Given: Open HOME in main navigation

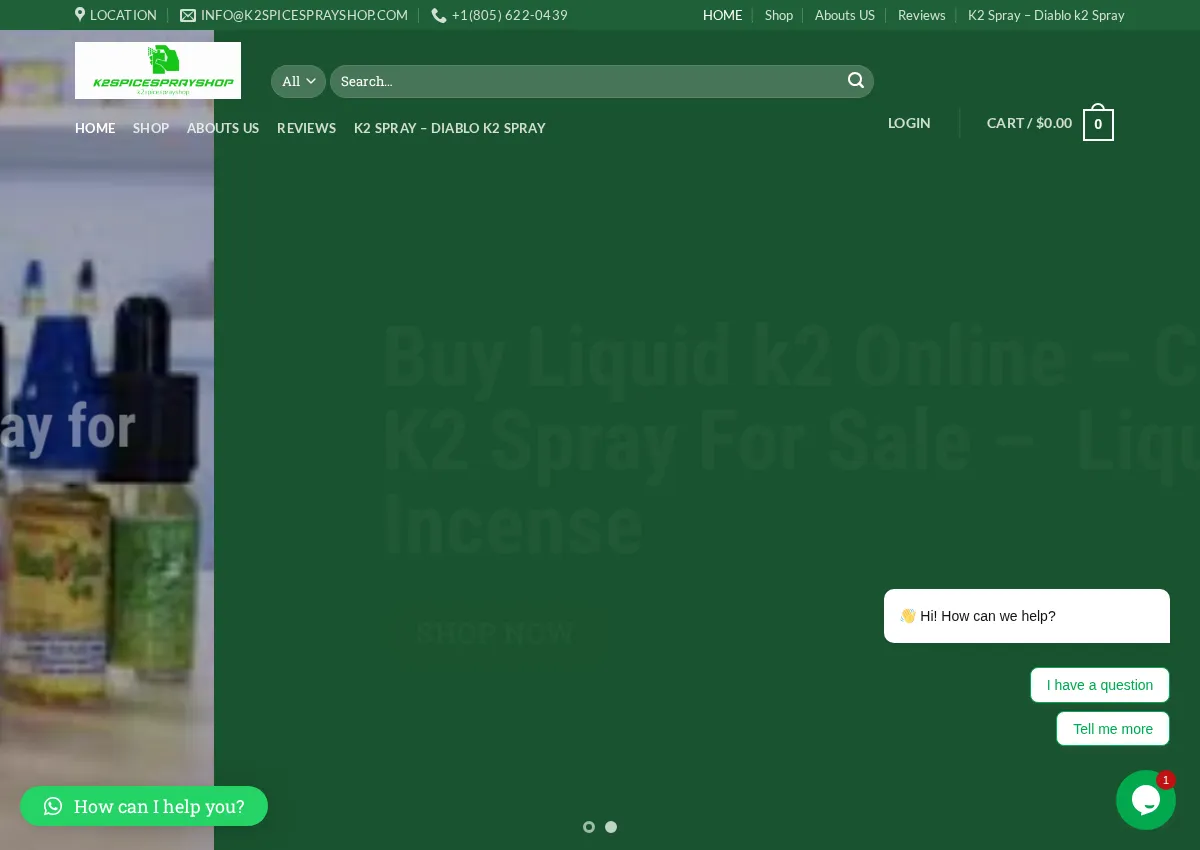Looking at the screenshot, I should (x=95, y=128).
